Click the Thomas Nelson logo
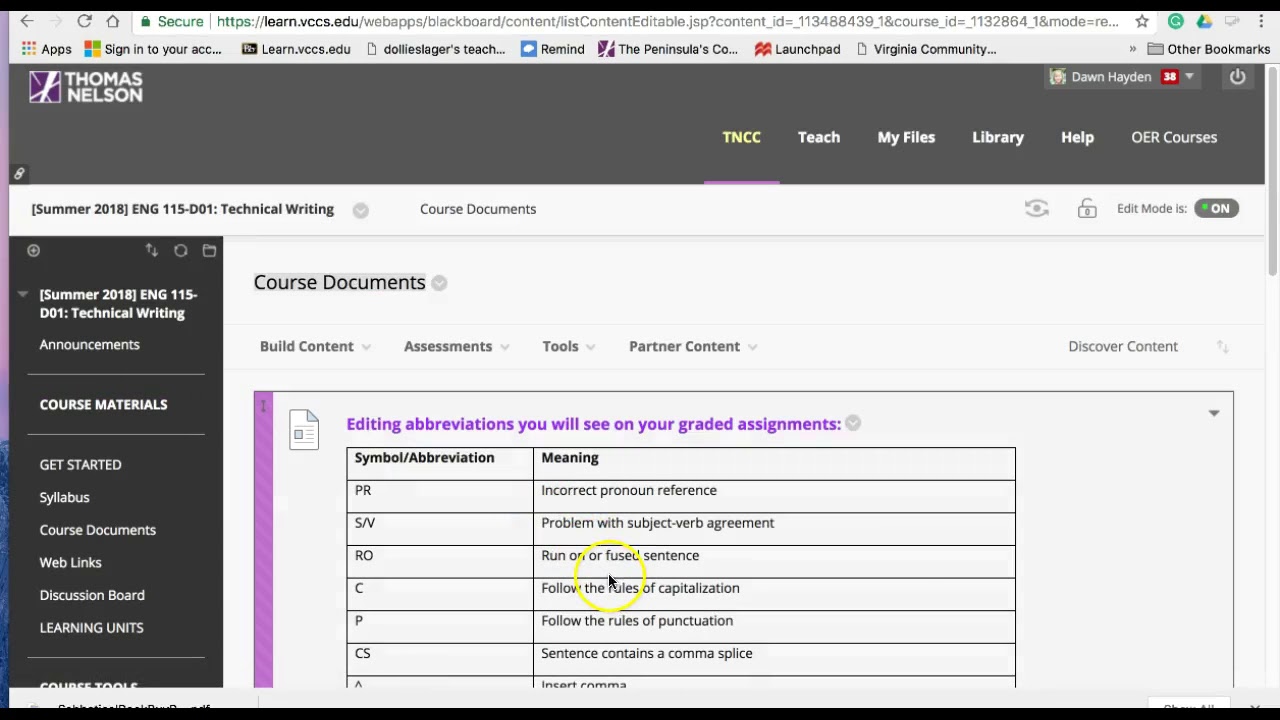This screenshot has height=720, width=1280. click(86, 87)
